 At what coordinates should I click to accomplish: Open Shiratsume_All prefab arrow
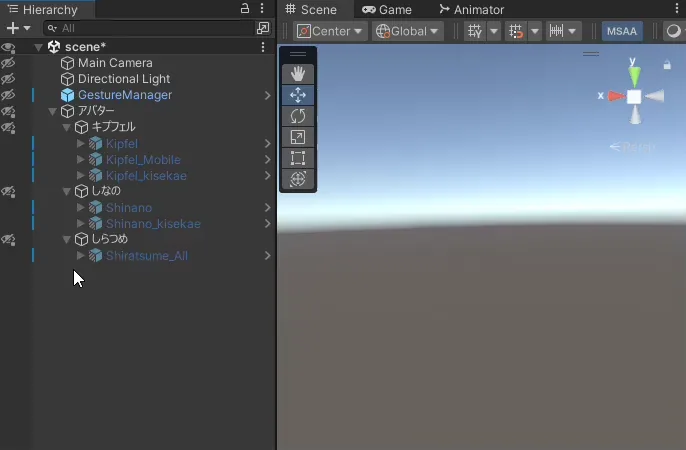(267, 256)
